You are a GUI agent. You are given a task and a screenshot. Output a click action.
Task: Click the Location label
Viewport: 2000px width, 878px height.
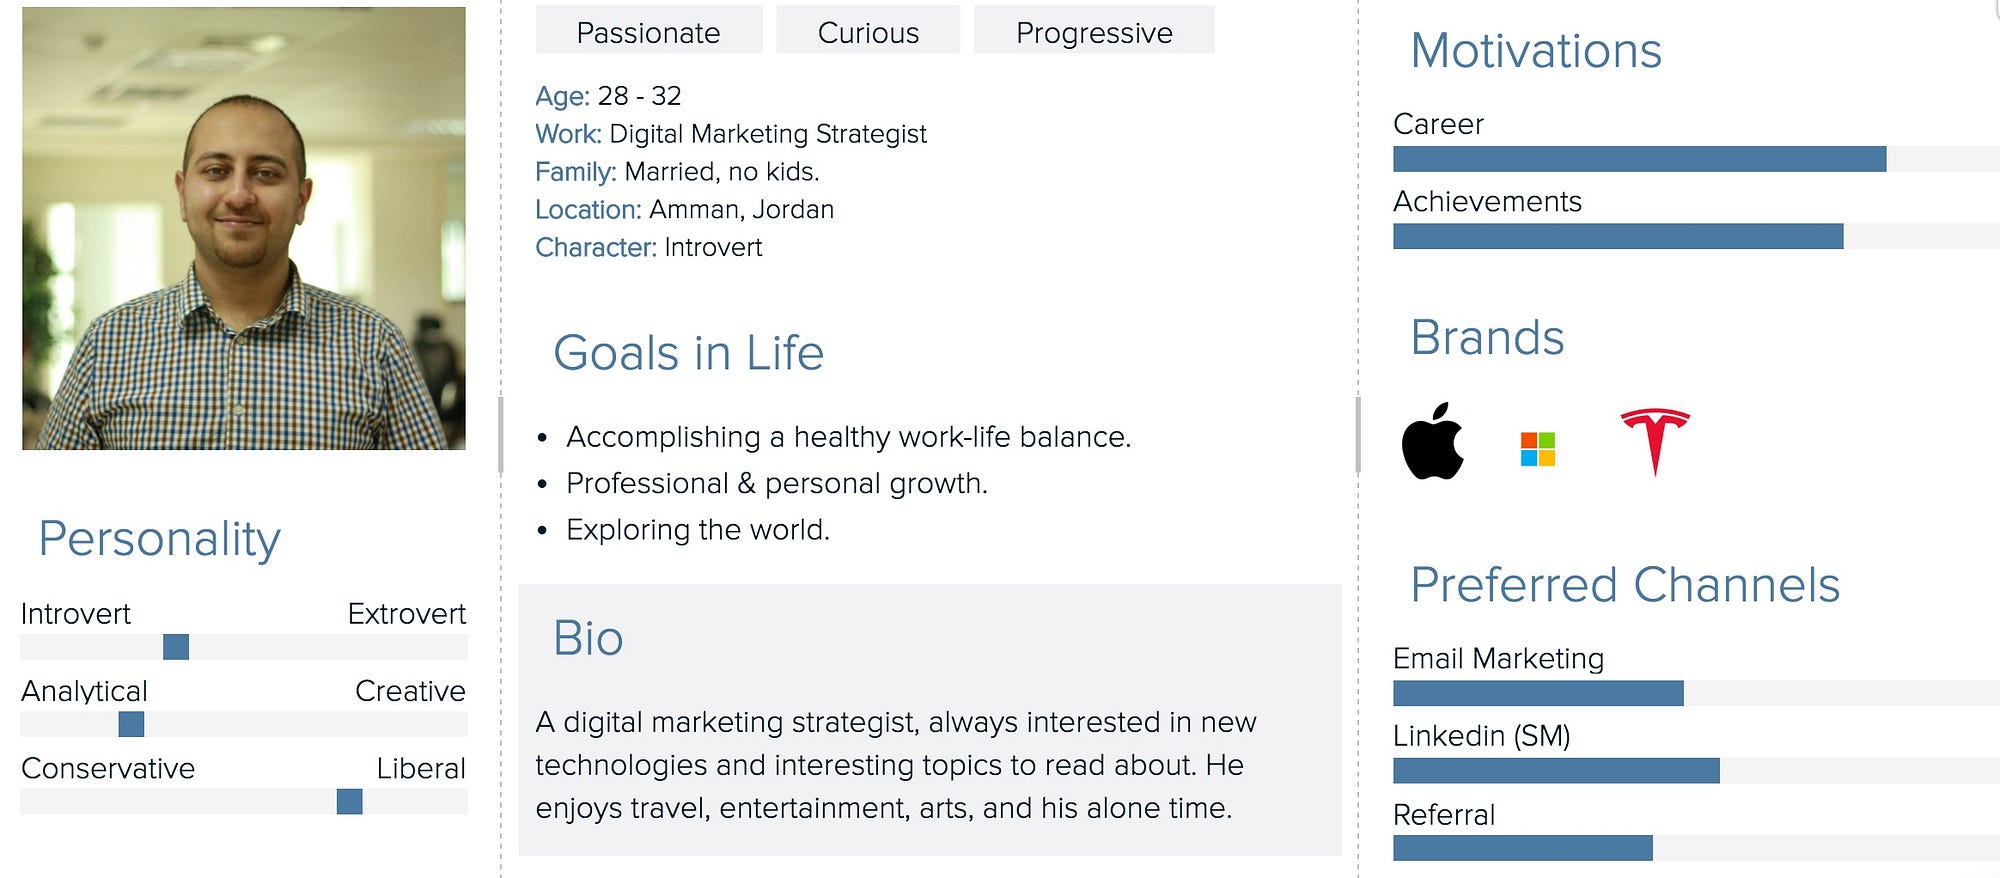click(x=588, y=209)
